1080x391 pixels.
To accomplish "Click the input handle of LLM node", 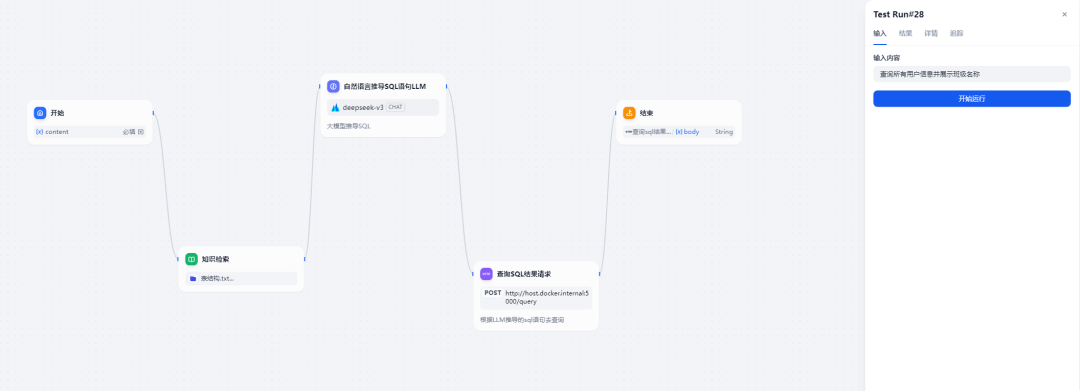I will 320,86.
